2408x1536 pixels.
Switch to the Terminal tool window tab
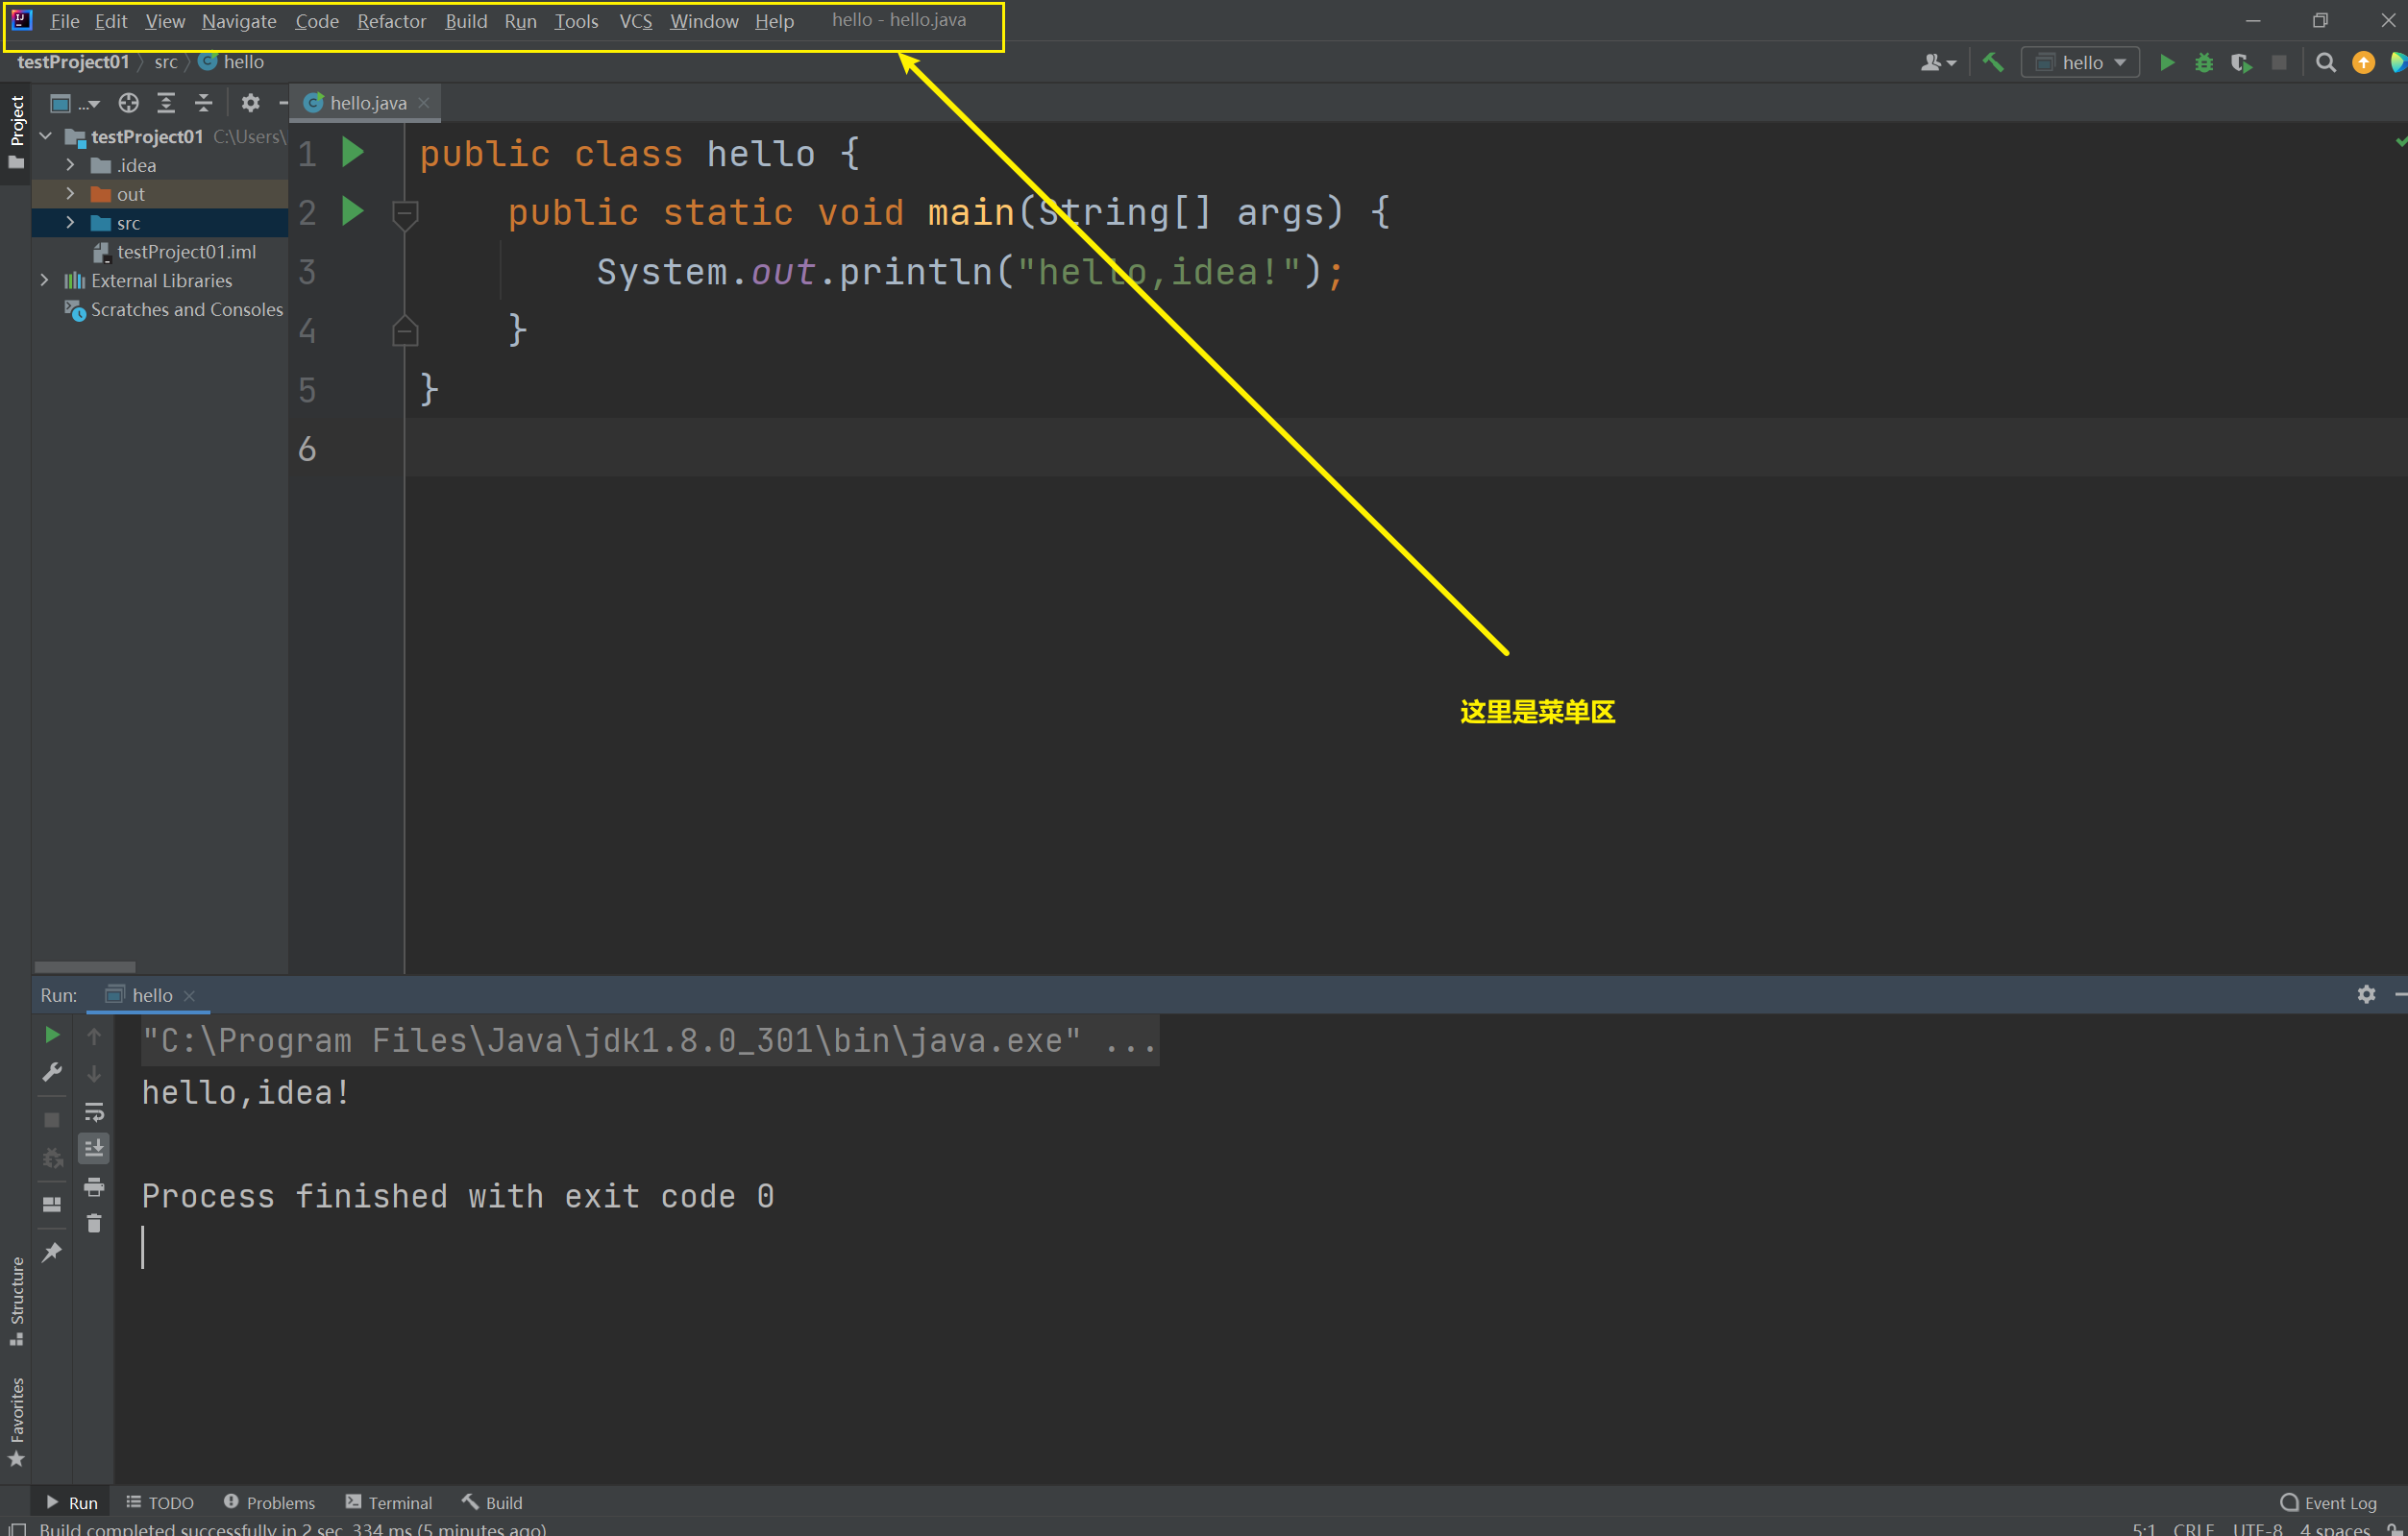coord(389,1503)
